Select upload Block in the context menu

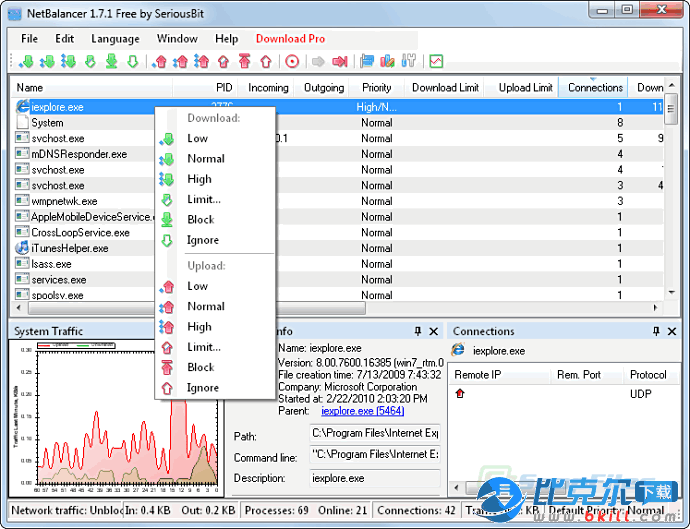click(x=201, y=367)
